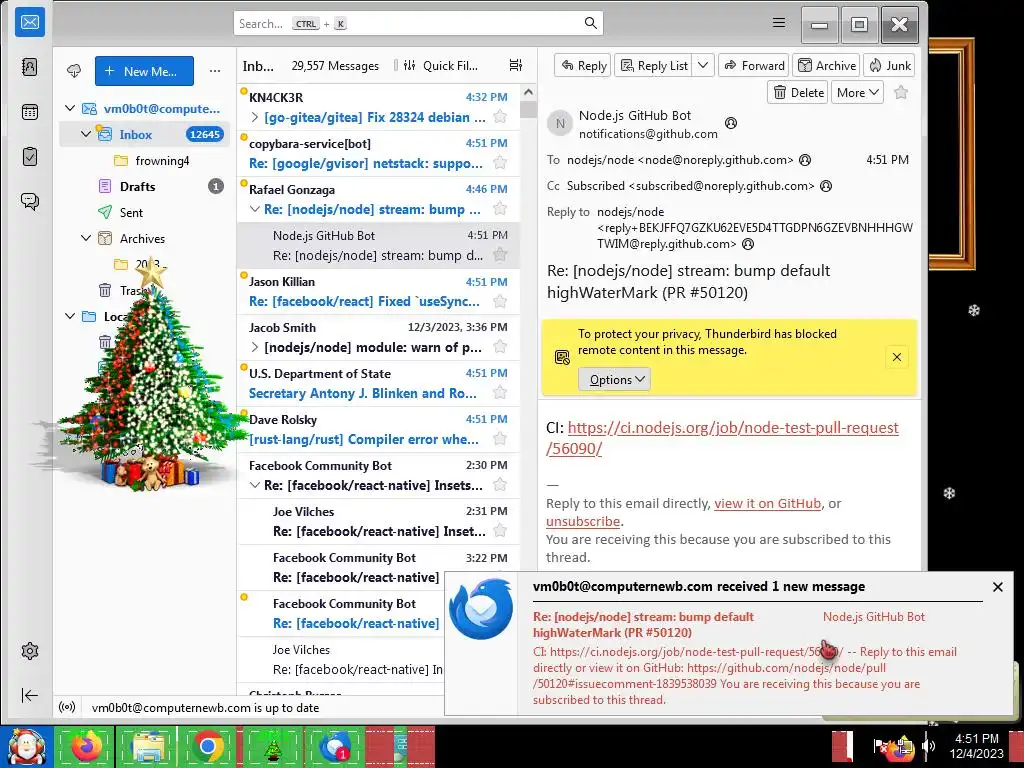Open File Explorer from the taskbar
Image resolution: width=1024 pixels, height=768 pixels.
148,746
